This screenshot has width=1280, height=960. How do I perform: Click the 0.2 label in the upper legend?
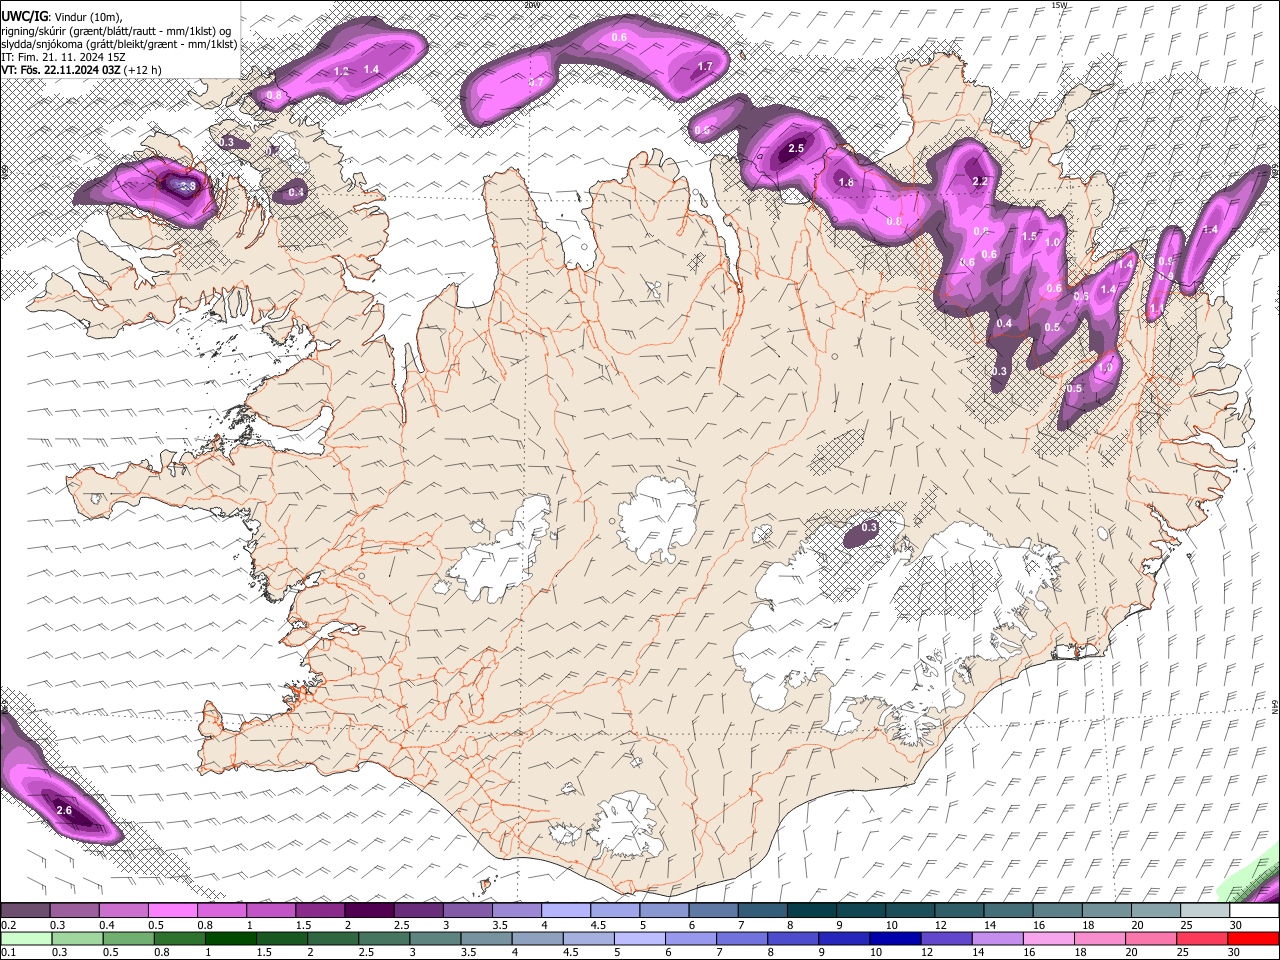8,925
